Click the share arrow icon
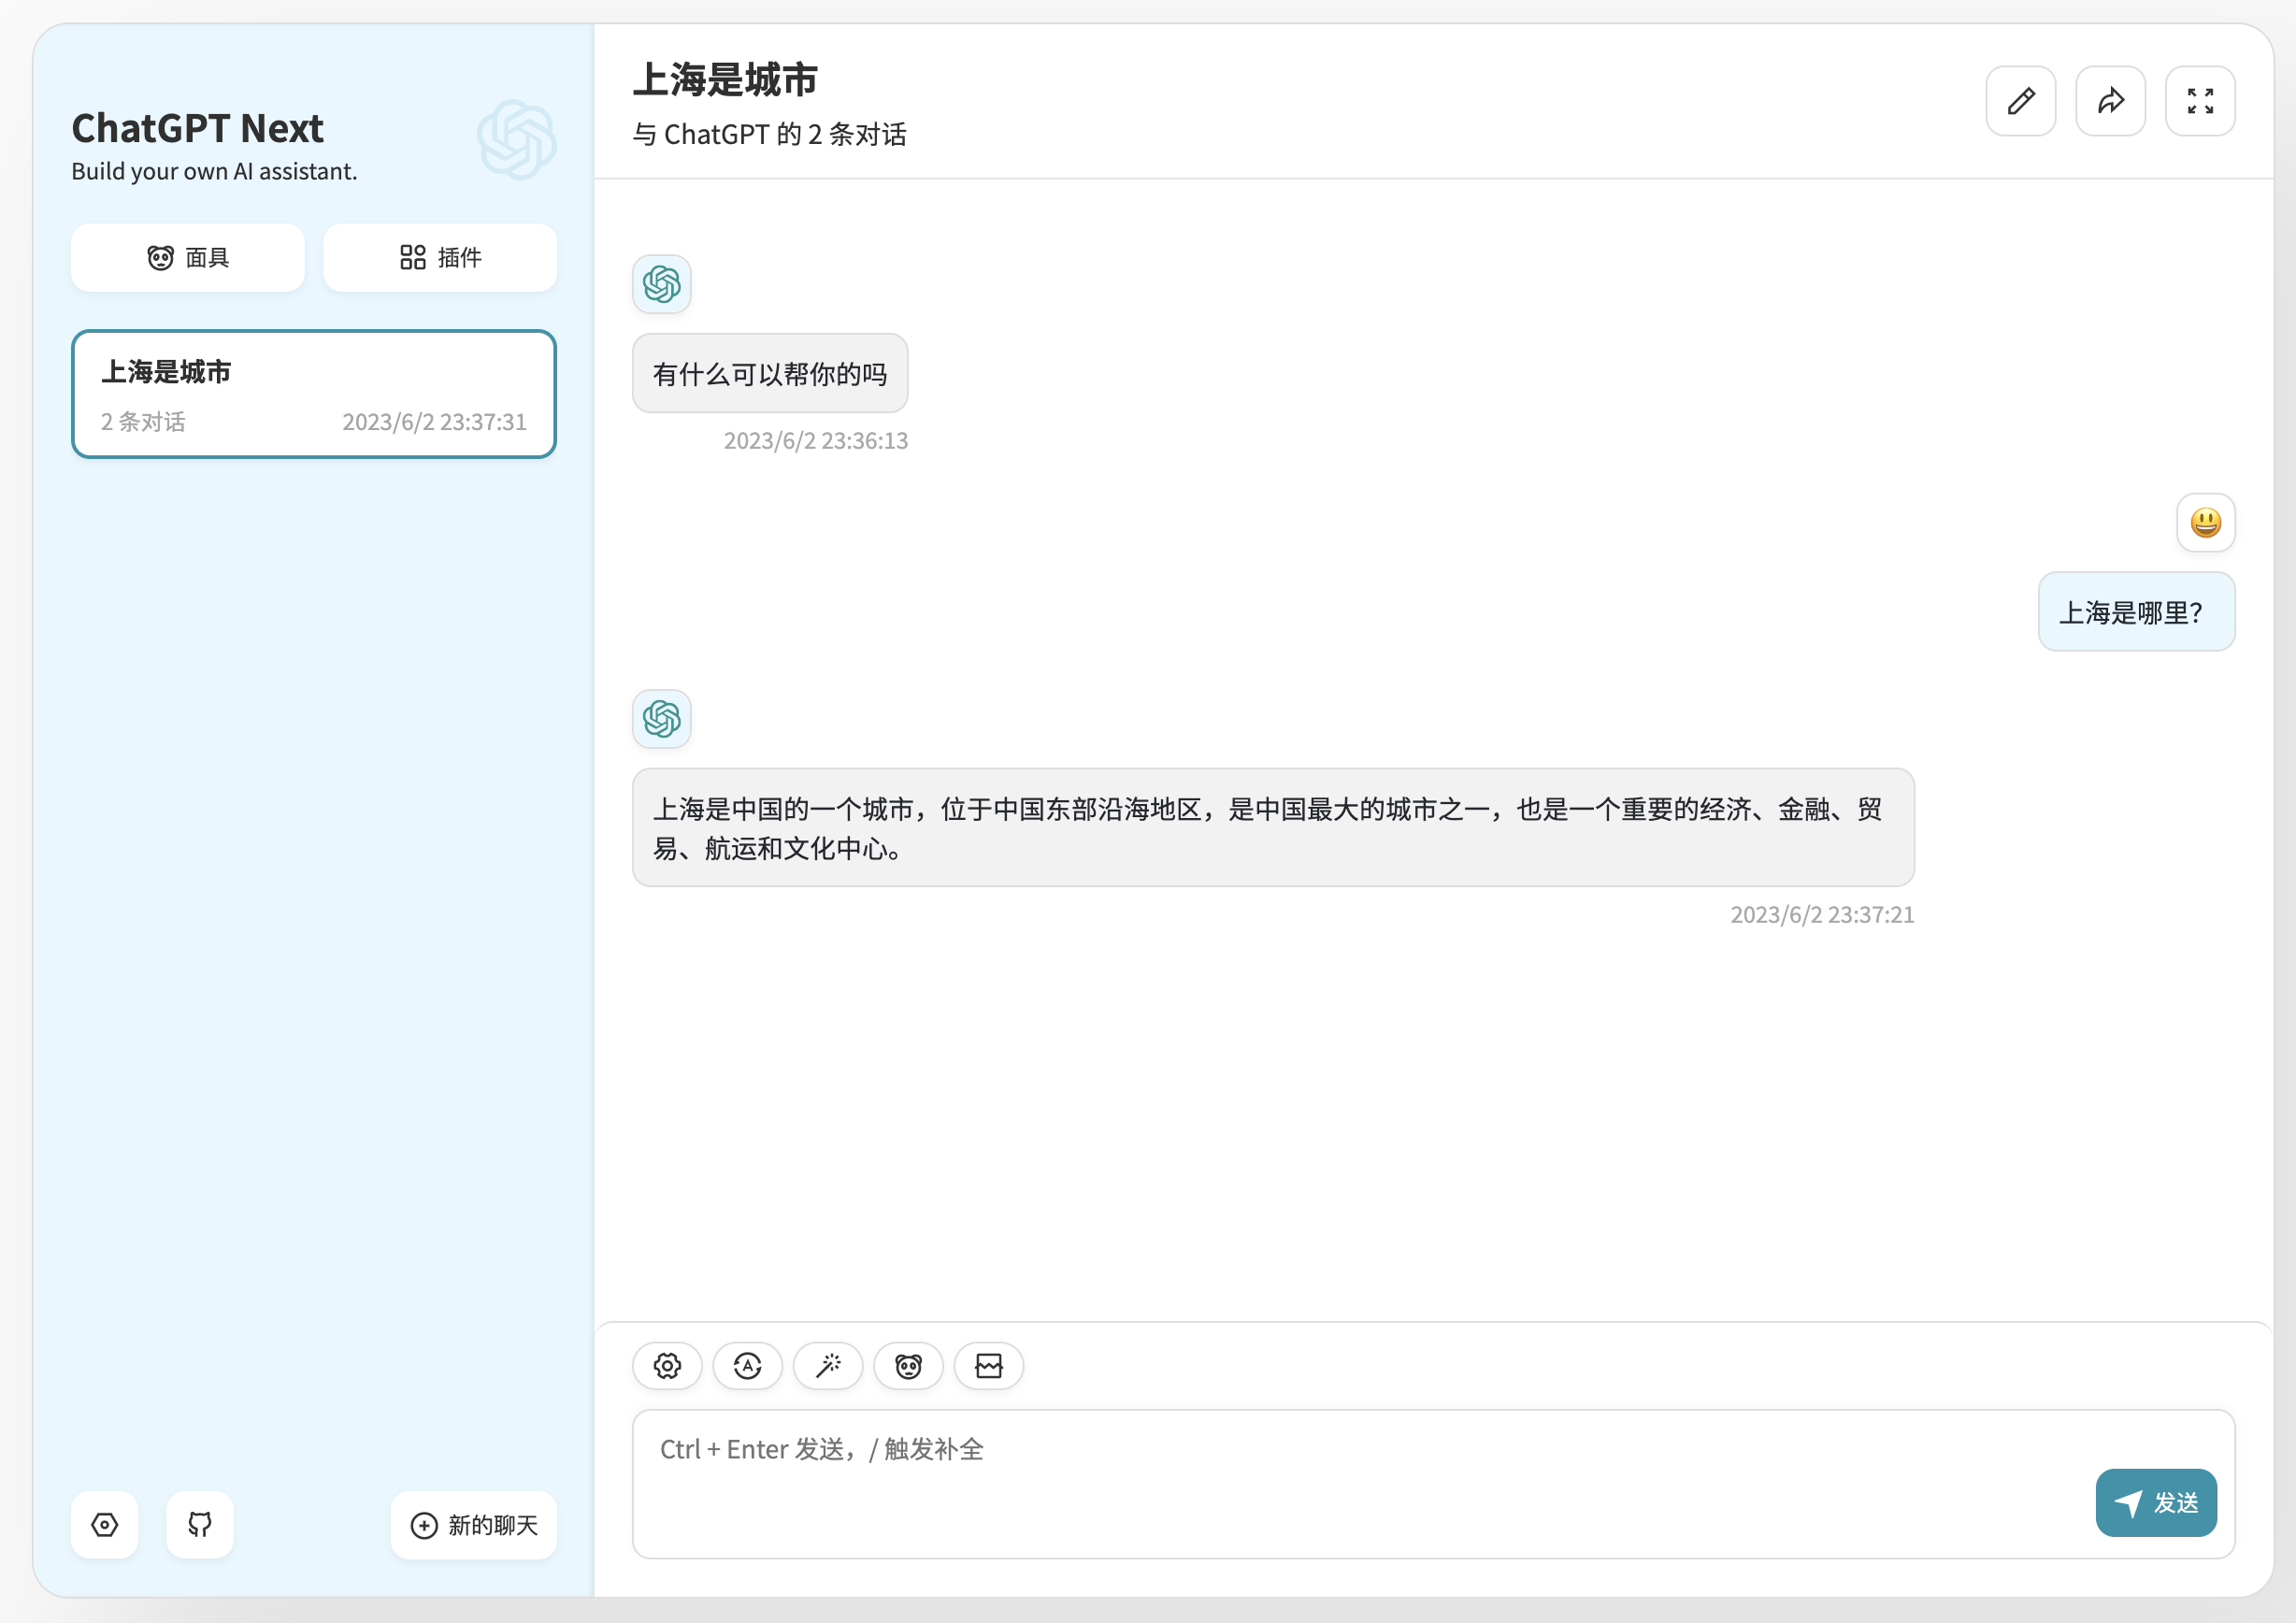This screenshot has width=2296, height=1623. pyautogui.click(x=2110, y=101)
